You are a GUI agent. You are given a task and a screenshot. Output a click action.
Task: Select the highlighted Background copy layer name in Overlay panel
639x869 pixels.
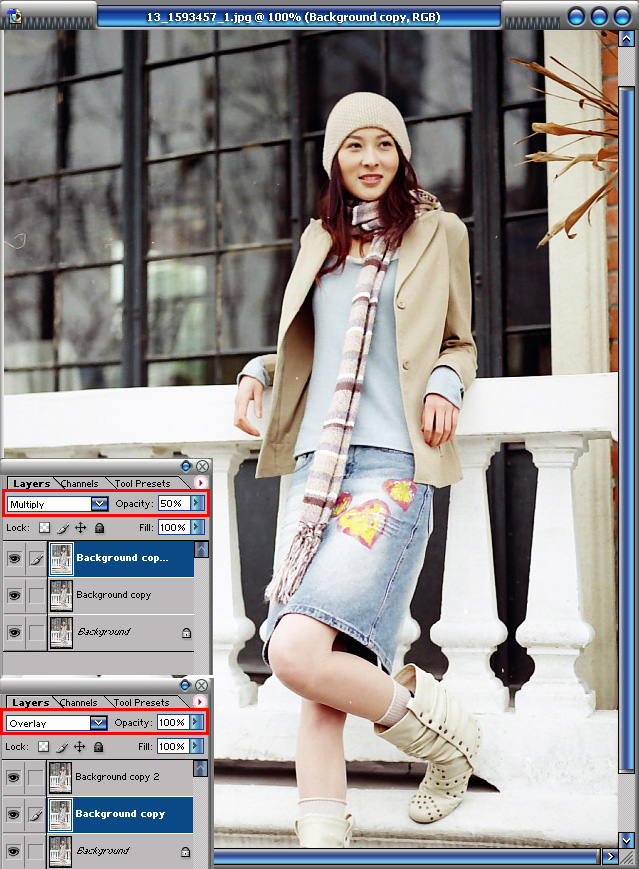(x=120, y=814)
